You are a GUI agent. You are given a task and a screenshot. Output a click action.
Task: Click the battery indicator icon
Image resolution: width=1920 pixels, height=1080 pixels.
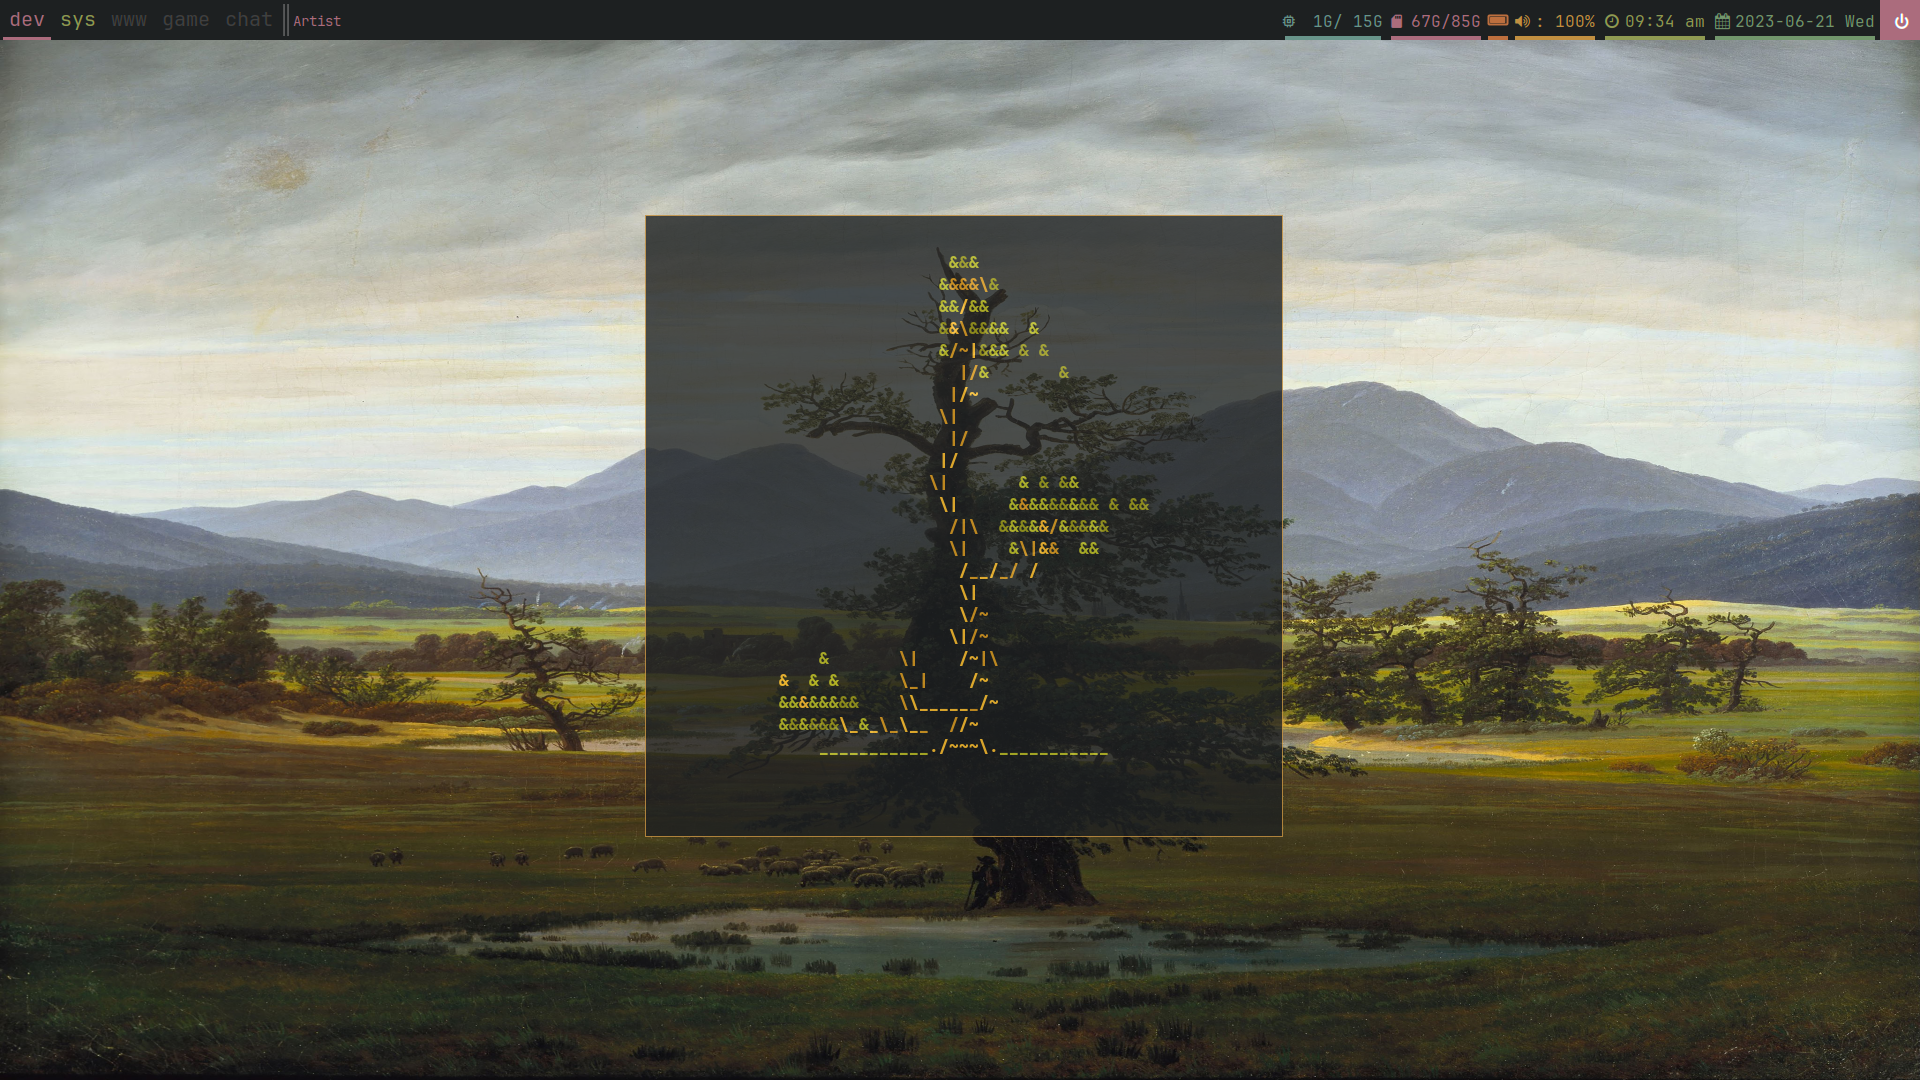(1497, 21)
